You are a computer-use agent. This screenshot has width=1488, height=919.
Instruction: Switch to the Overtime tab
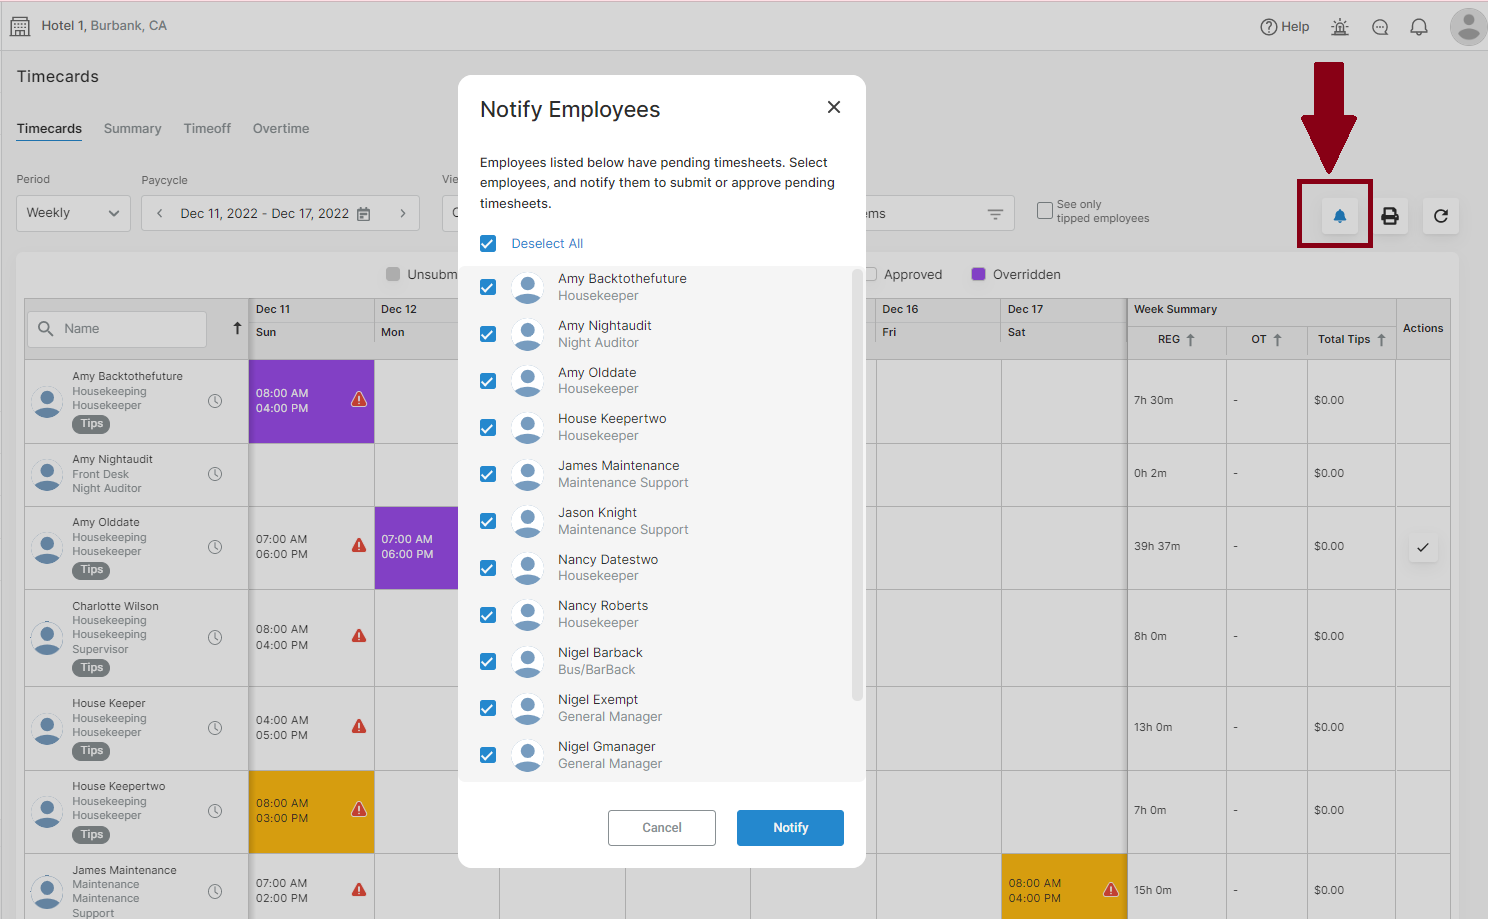(281, 128)
